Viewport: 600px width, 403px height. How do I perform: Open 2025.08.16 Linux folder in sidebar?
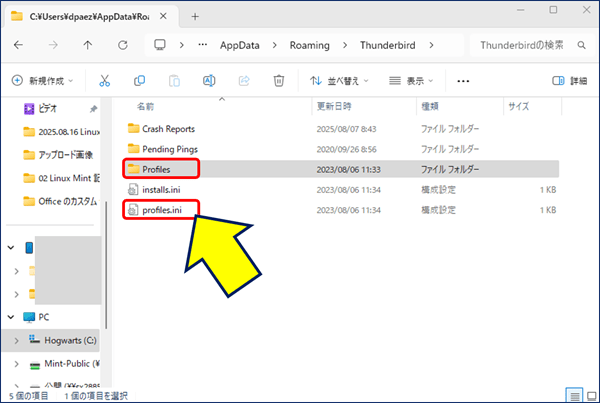point(61,132)
